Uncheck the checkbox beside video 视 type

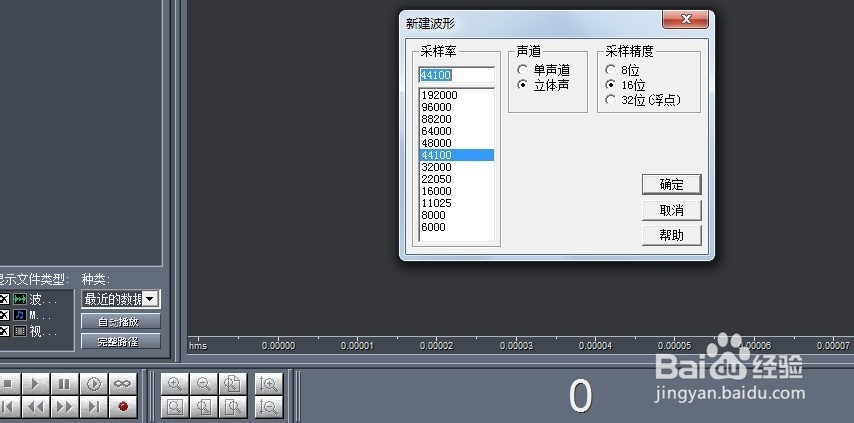pyautogui.click(x=4, y=330)
